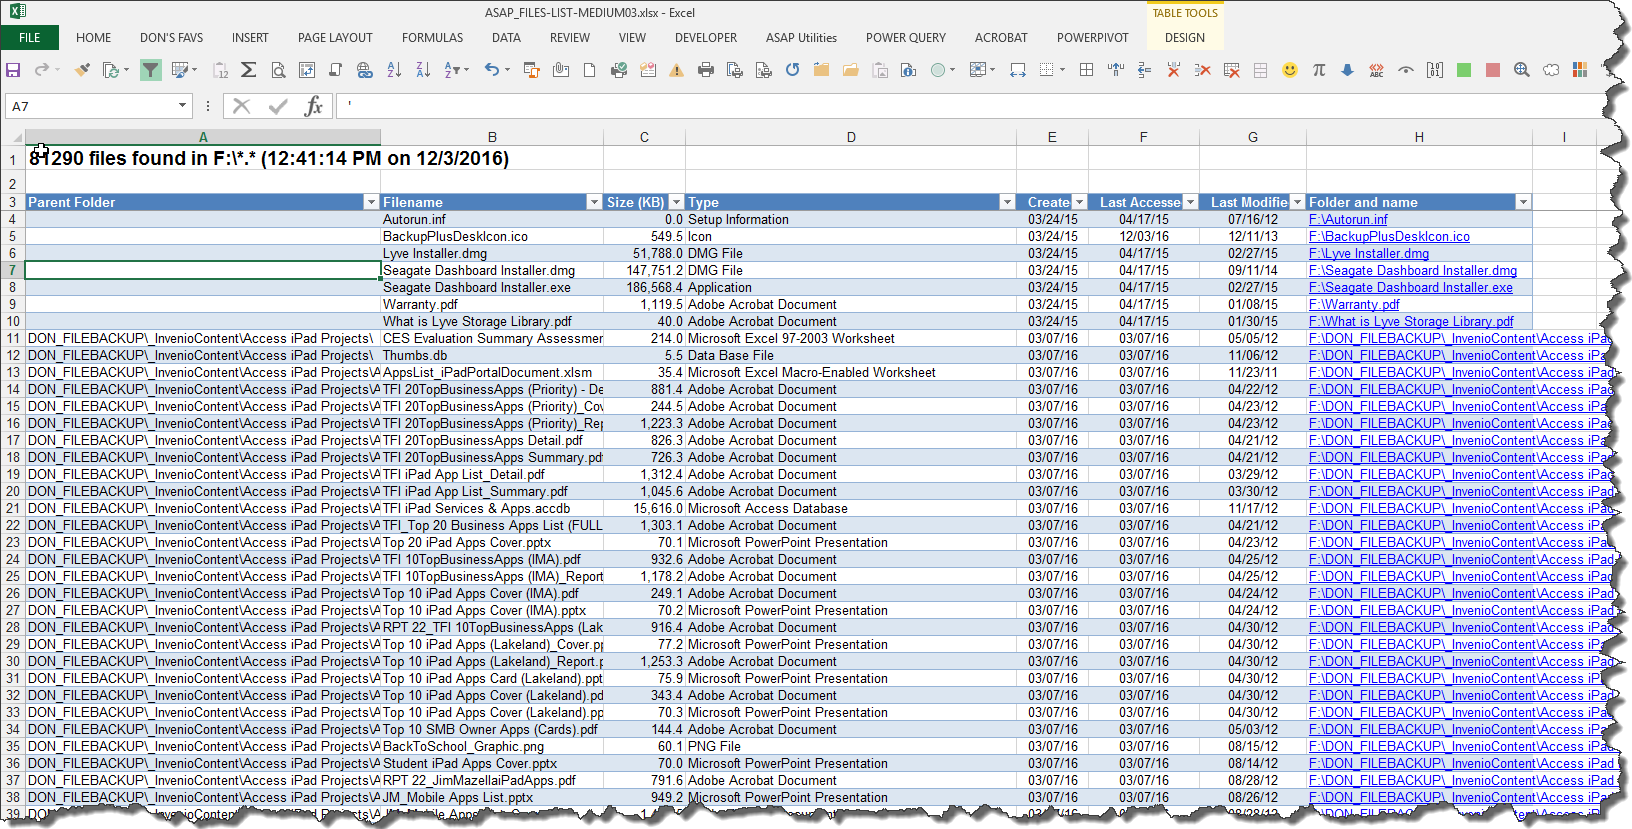The image size is (1632, 829).
Task: Click the format painter brush icon
Action: point(82,70)
